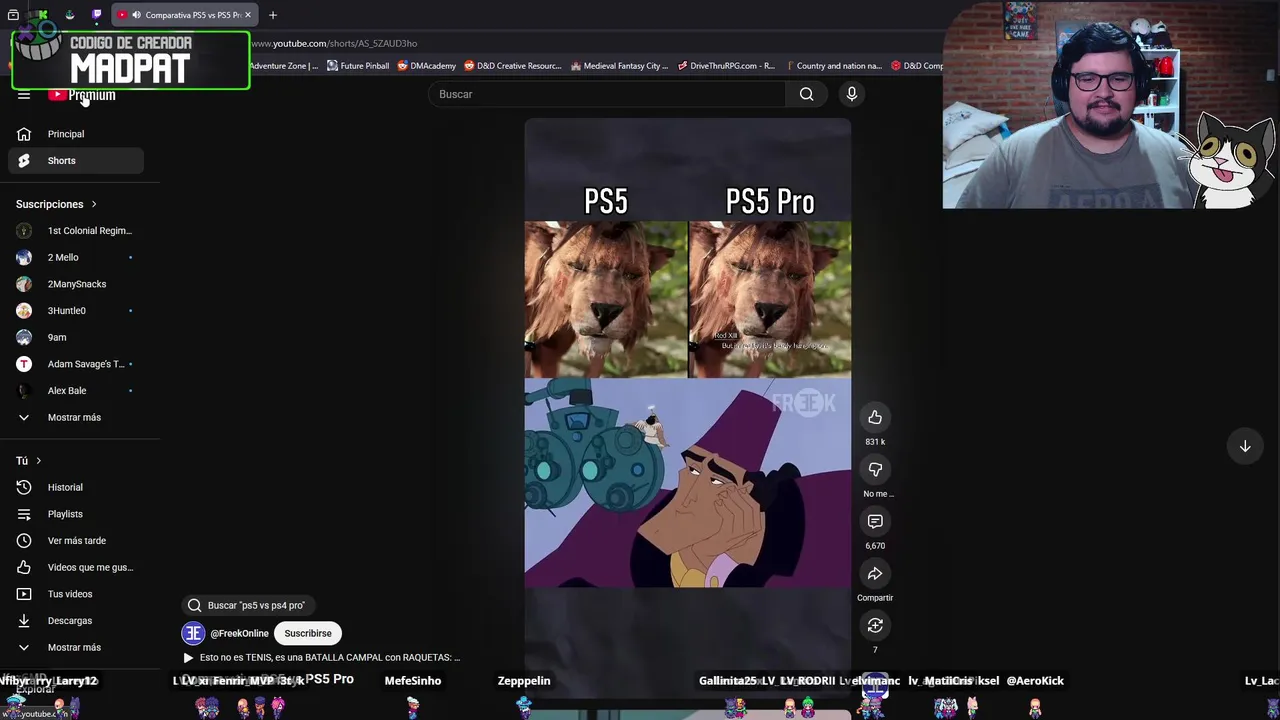Open the 1st Colonial Regim... subscription
The width and height of the screenshot is (1280, 720).
tap(76, 231)
